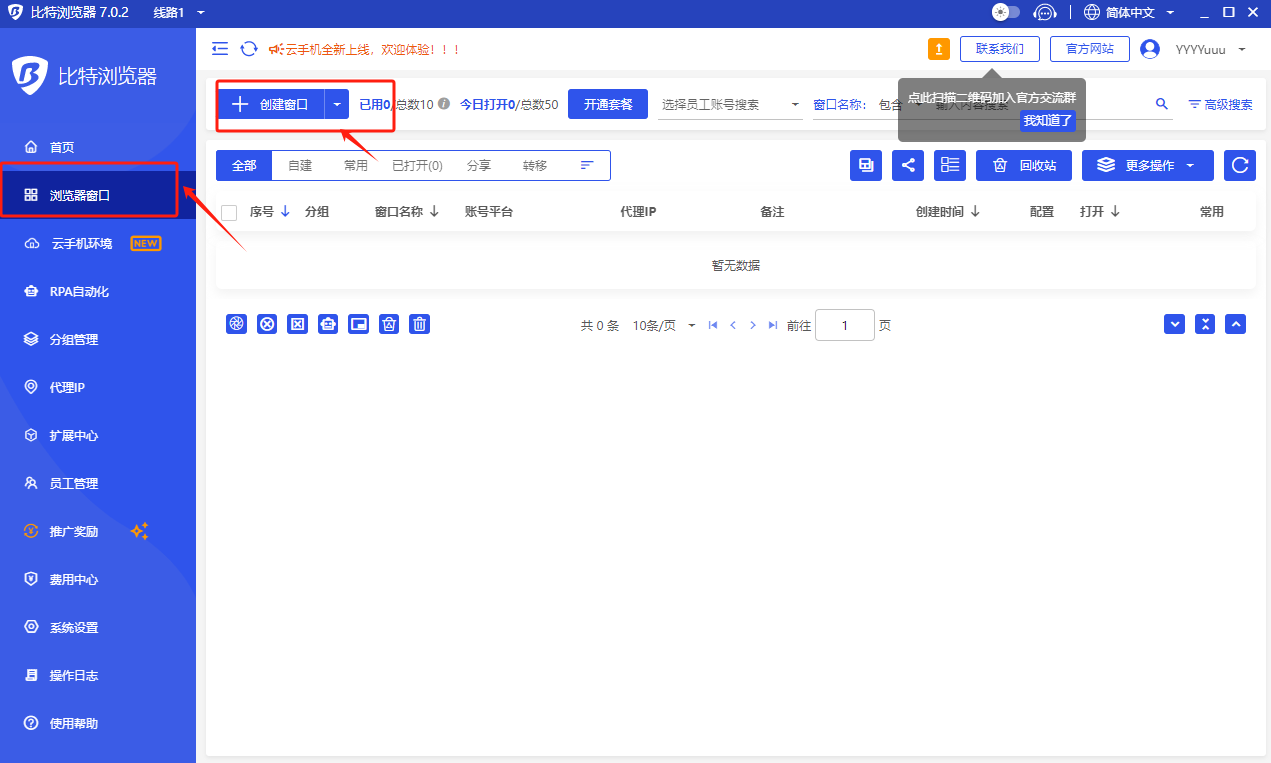
Task: Dismiss the tooltip with 我知道了
Action: [x=1047, y=121]
